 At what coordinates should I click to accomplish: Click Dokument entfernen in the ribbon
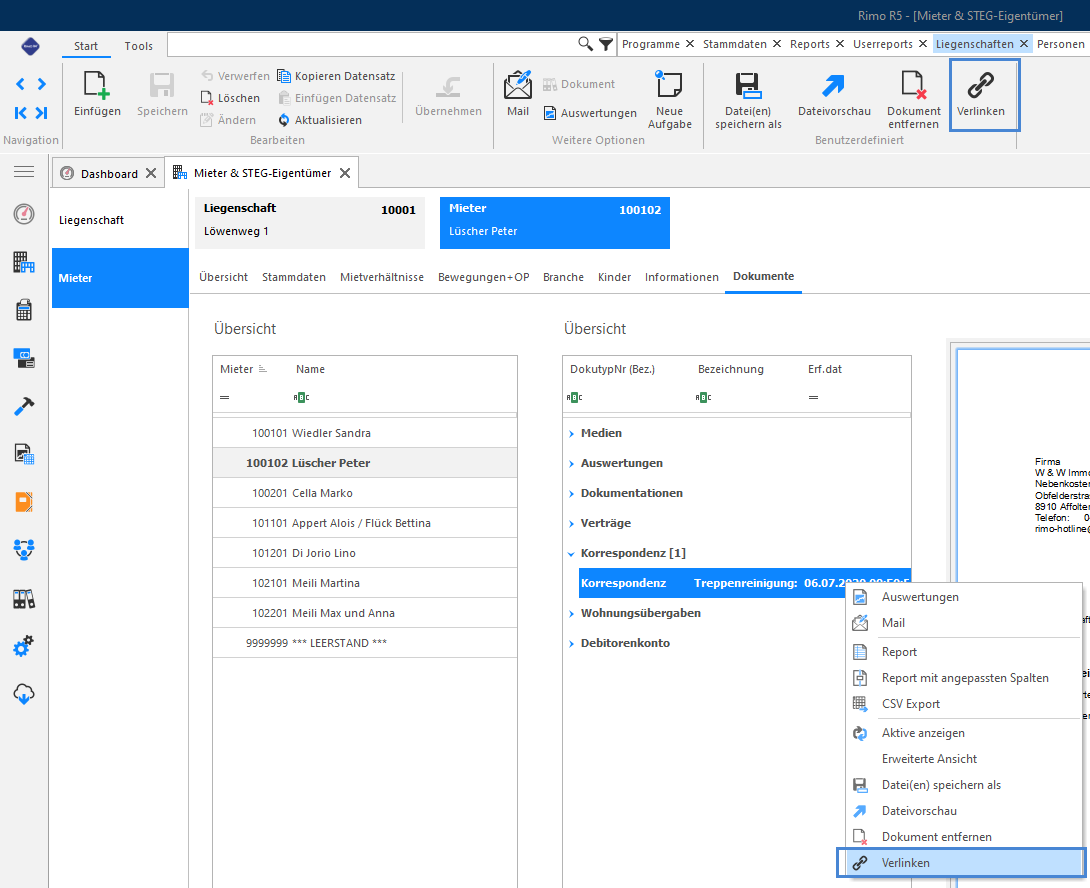[913, 99]
